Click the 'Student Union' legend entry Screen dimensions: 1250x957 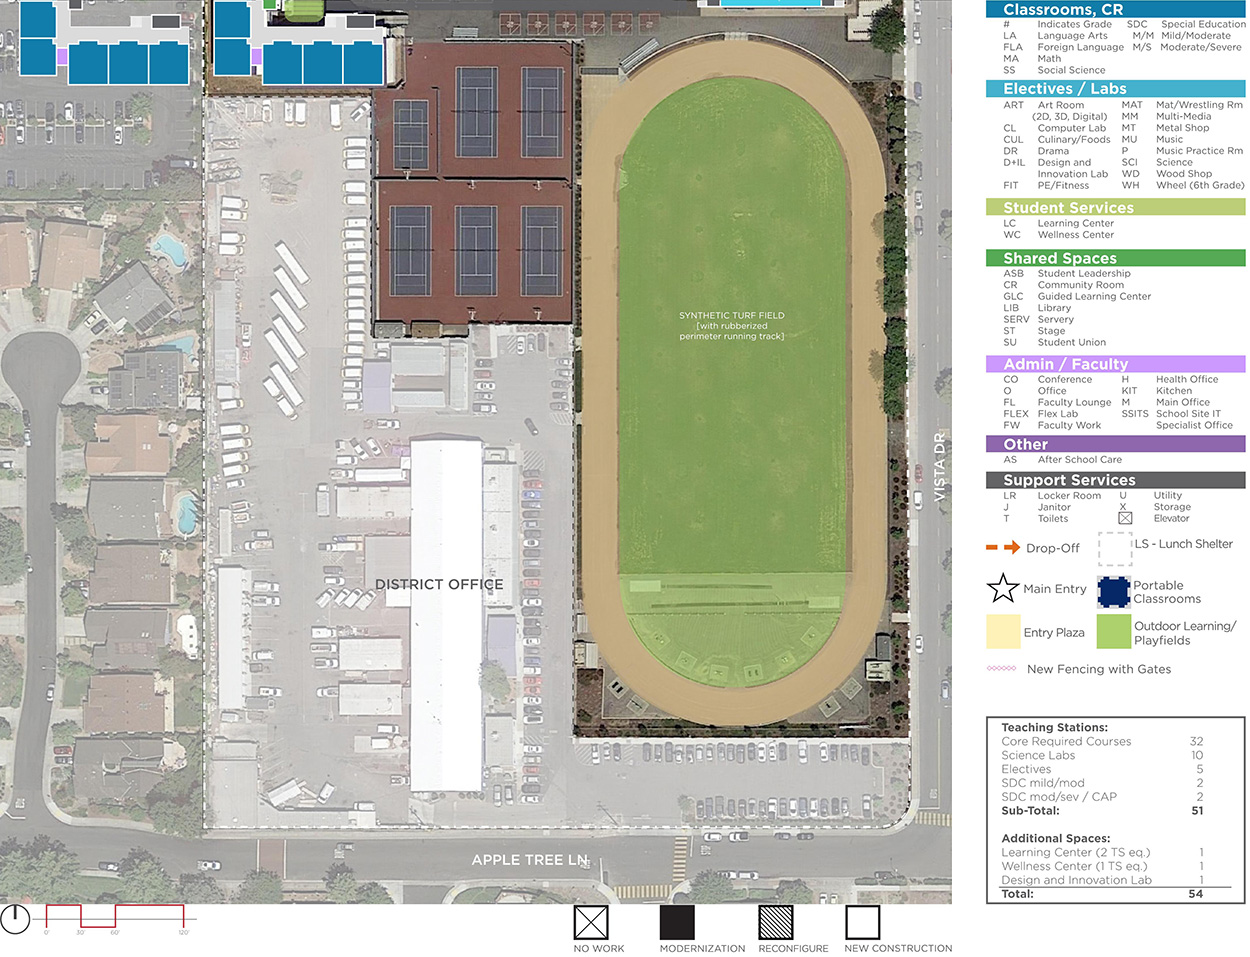[x=1071, y=342]
